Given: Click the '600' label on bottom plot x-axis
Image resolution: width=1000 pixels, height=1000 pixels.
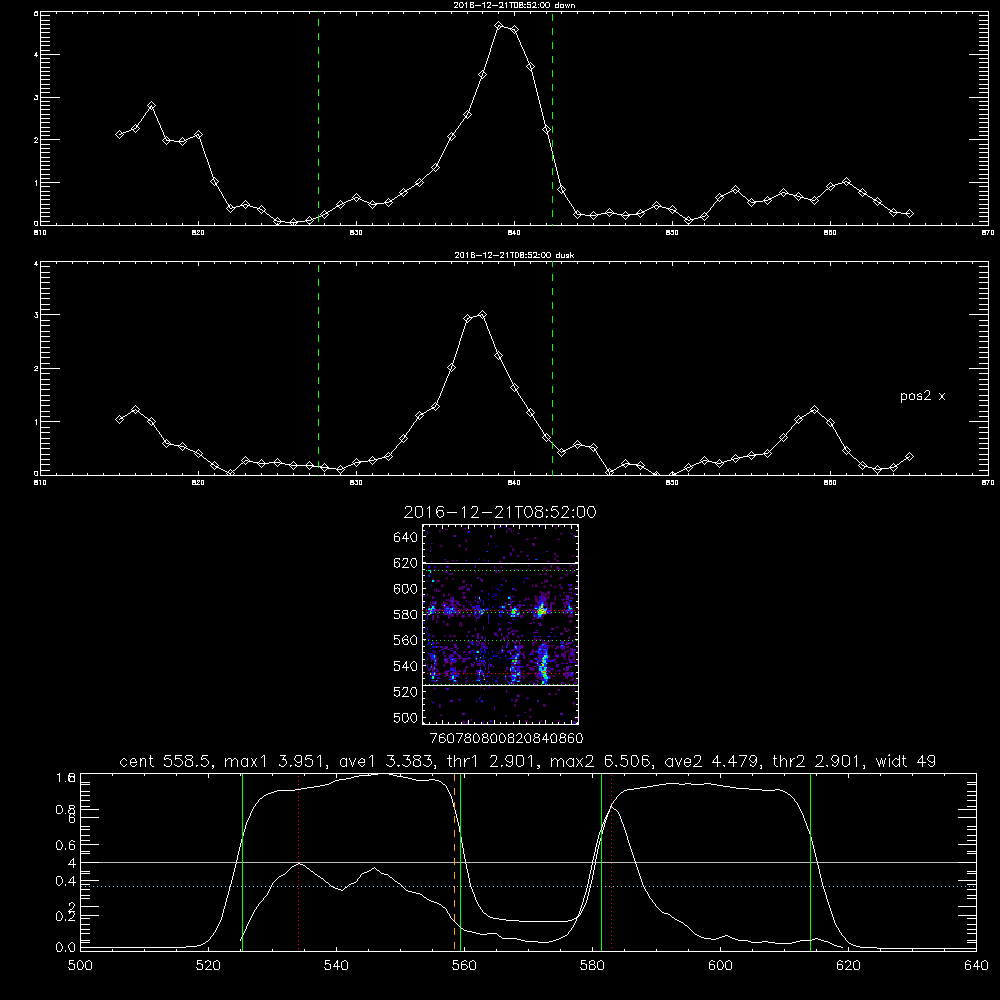Looking at the screenshot, I should click(x=720, y=966).
